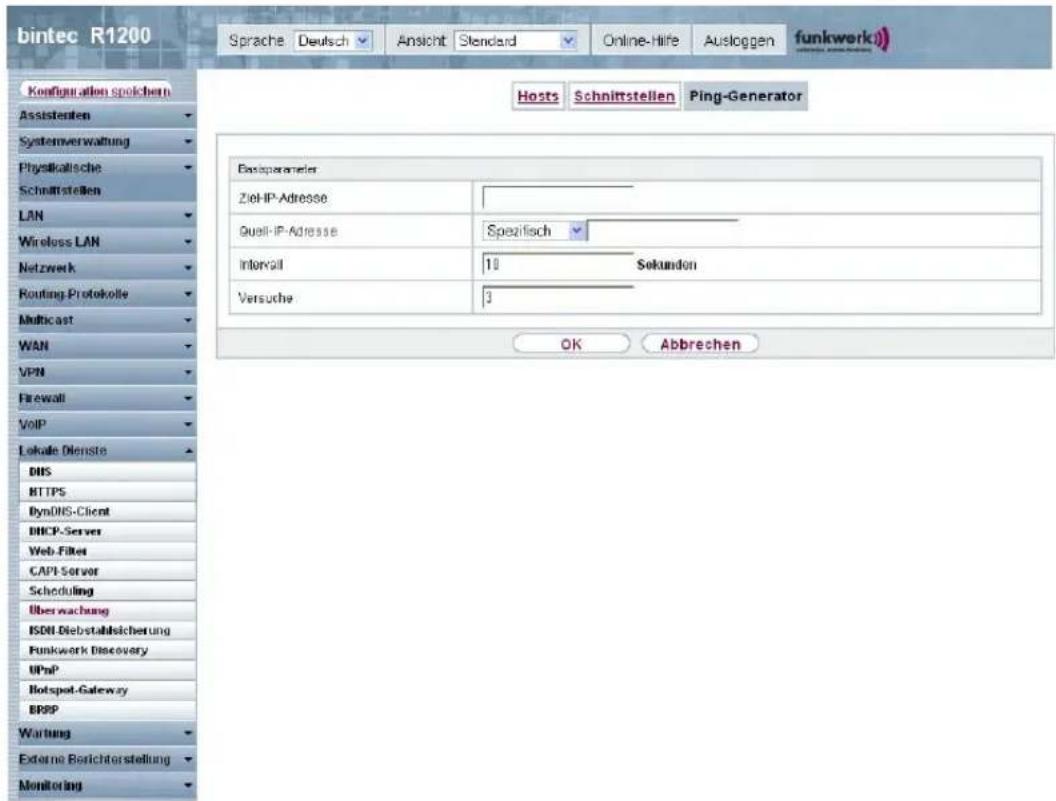Screen dimensions: 1056x801
Task: Expand the Monitoring menu
Action: click(105, 786)
